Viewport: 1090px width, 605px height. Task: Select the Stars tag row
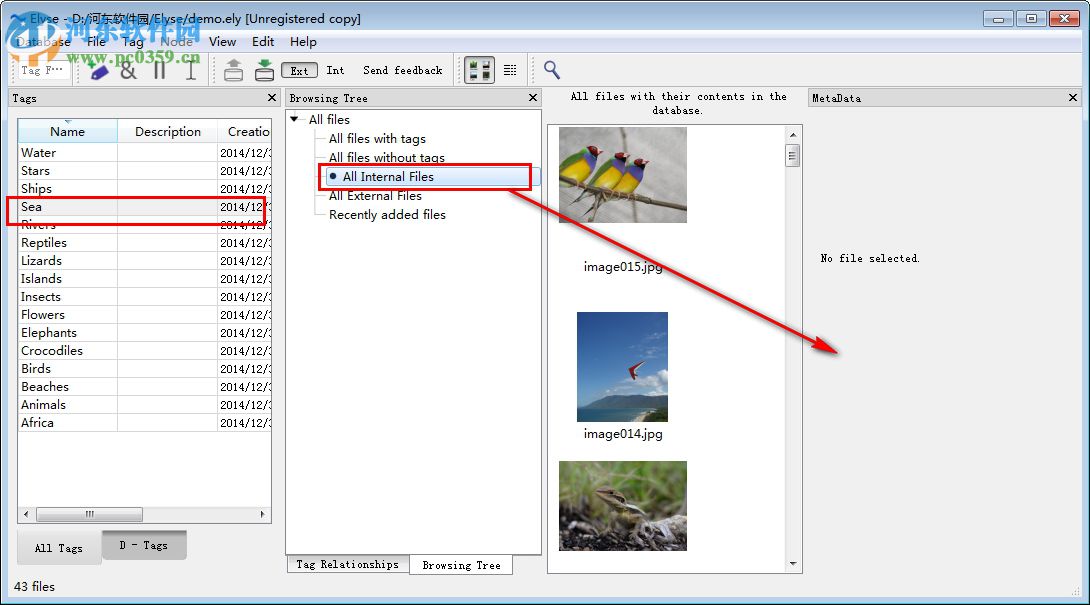click(x=145, y=170)
